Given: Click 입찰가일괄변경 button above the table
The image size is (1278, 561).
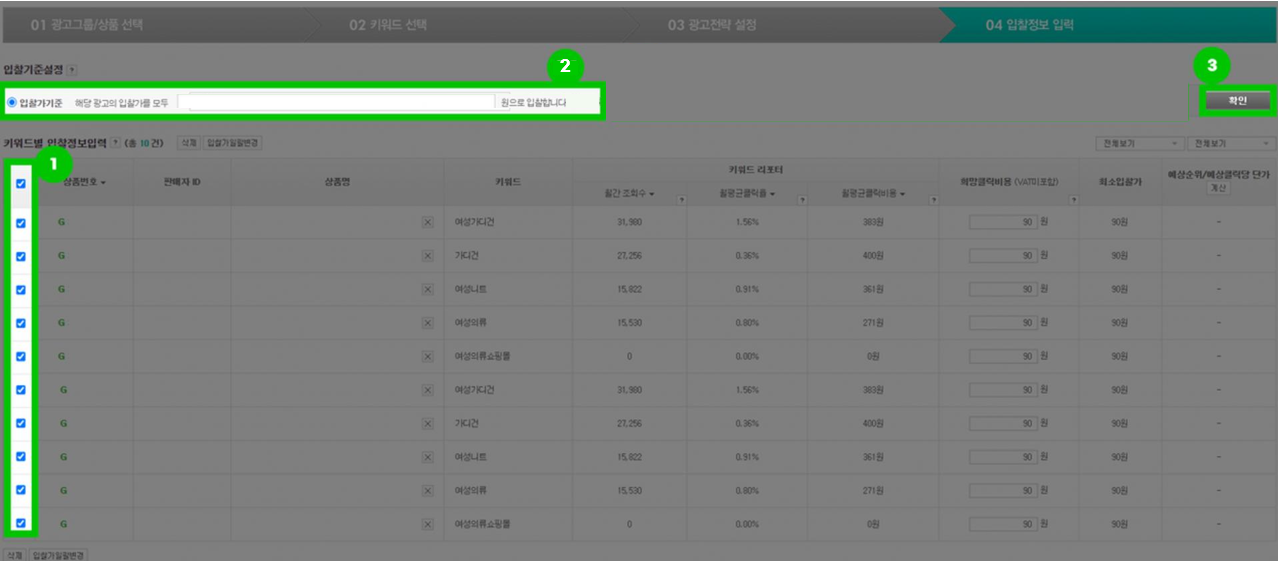Looking at the screenshot, I should click(x=232, y=143).
